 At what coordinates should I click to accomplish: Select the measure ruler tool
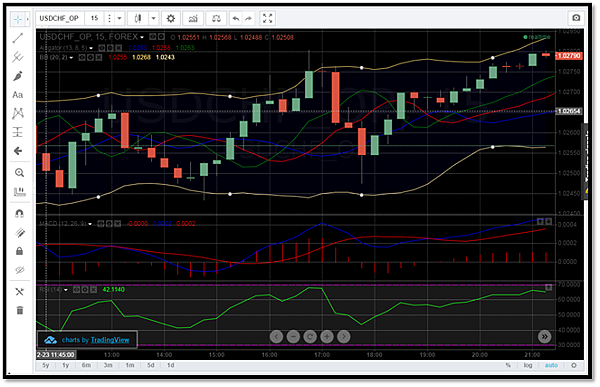click(x=19, y=192)
